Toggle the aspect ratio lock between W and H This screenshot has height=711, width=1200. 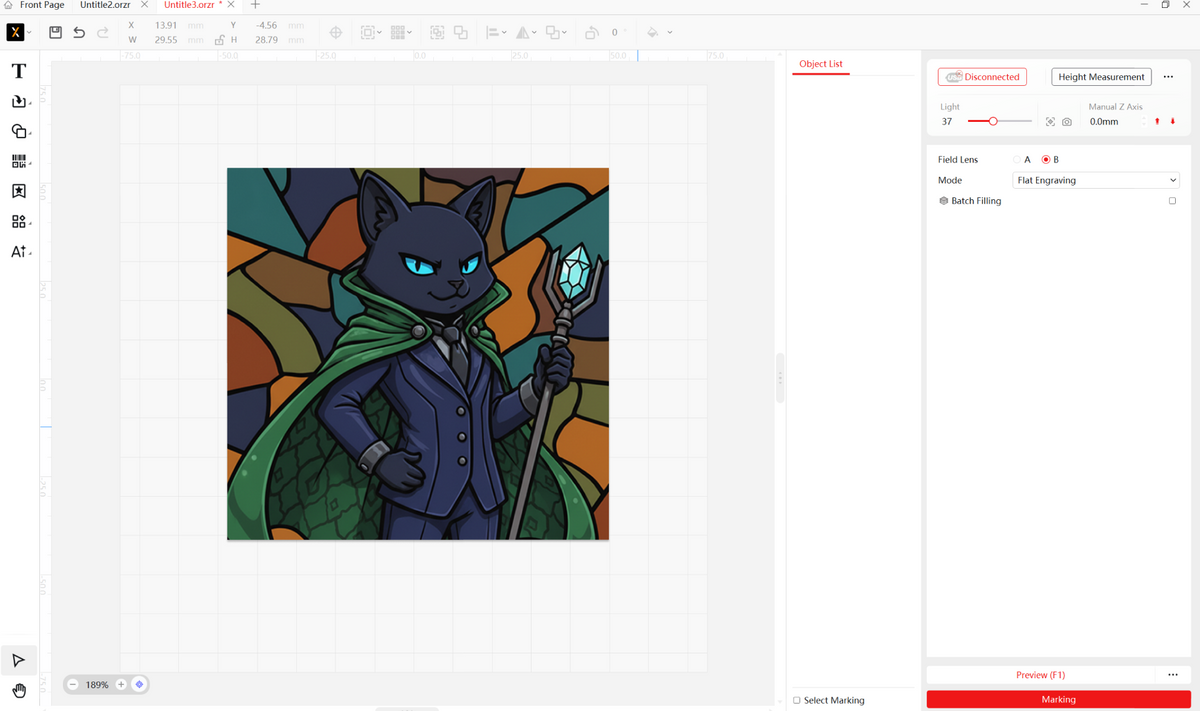point(219,39)
